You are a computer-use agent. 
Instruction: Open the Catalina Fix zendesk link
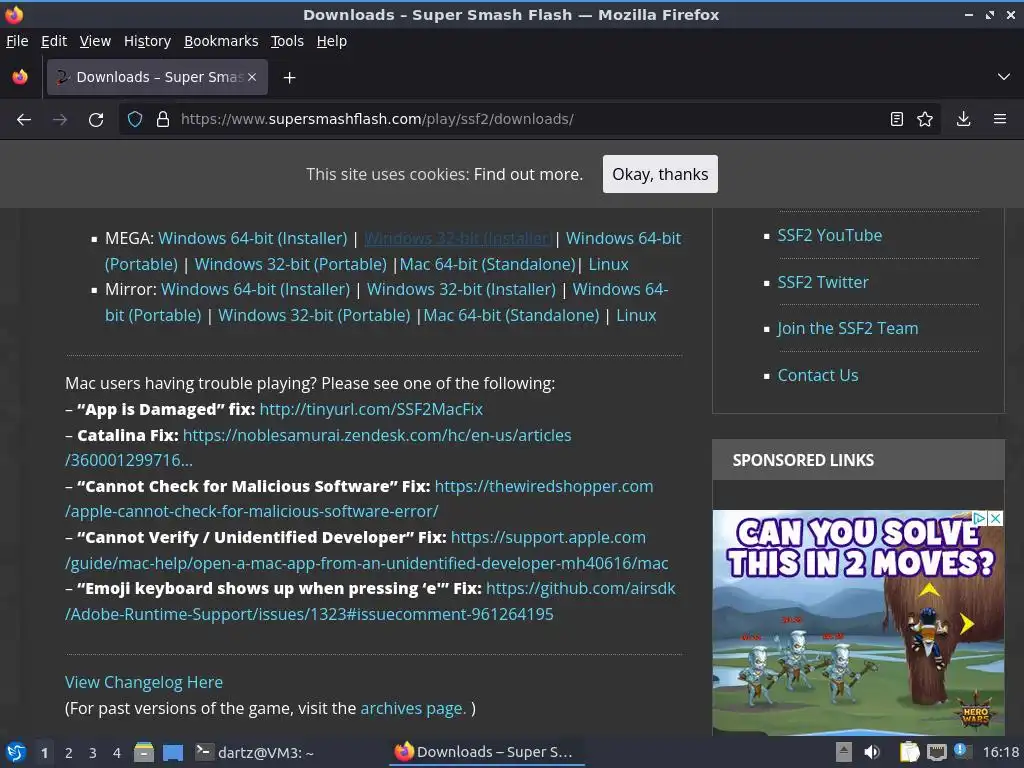377,435
